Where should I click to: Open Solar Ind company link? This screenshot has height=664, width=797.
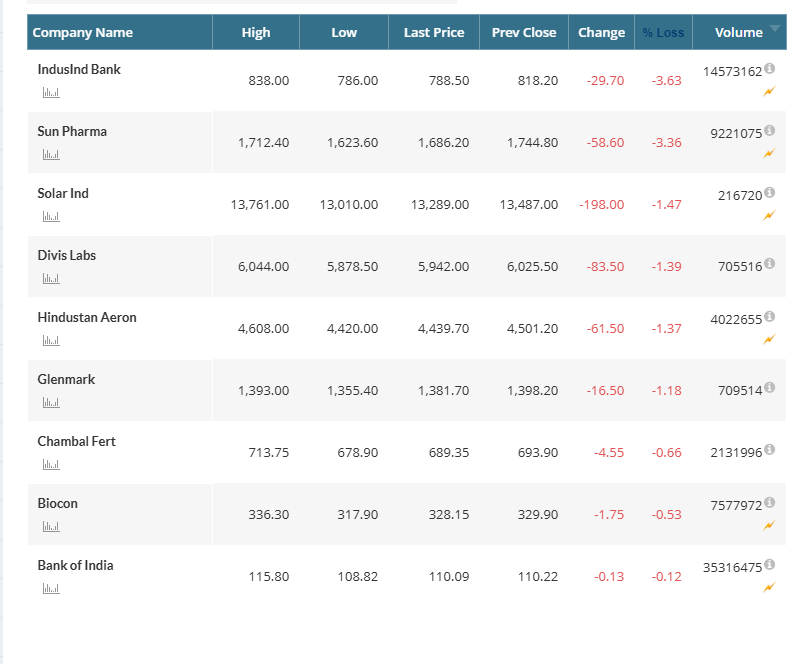click(63, 193)
